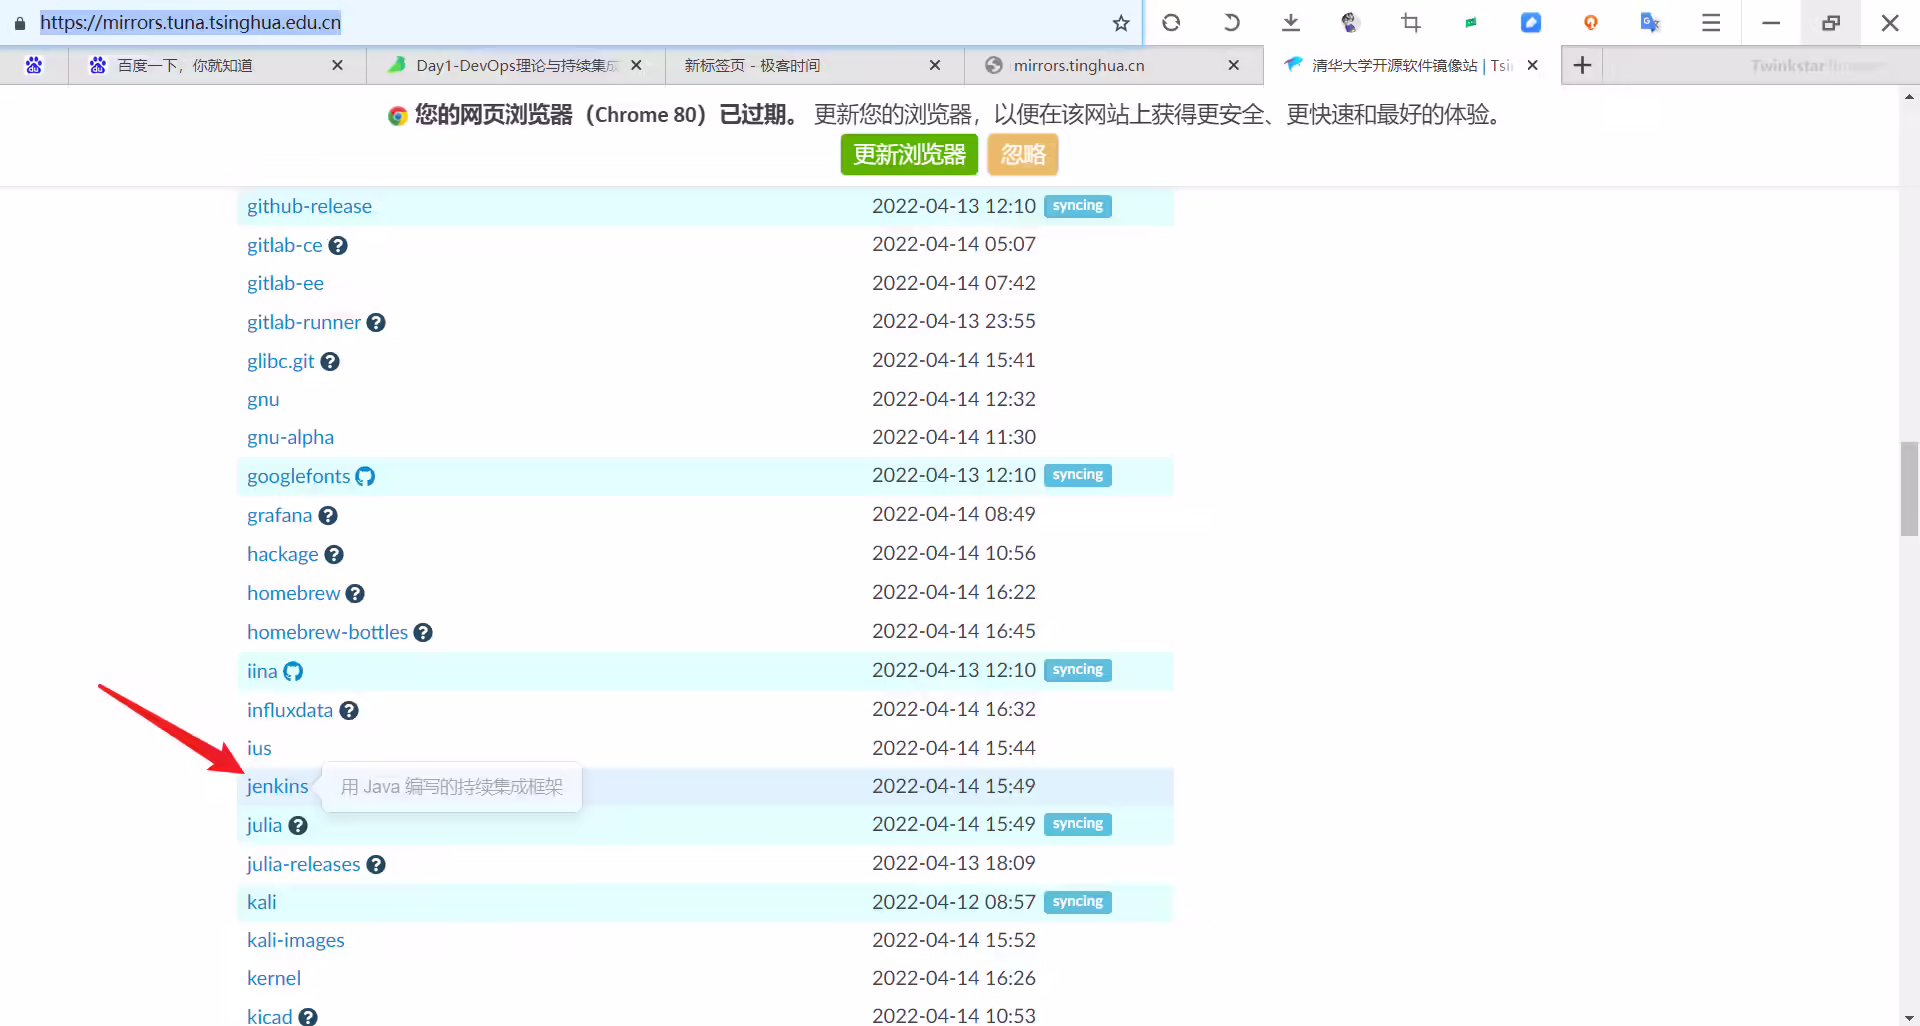The height and width of the screenshot is (1026, 1920).
Task: Open the ius mirror link
Action: pos(259,748)
